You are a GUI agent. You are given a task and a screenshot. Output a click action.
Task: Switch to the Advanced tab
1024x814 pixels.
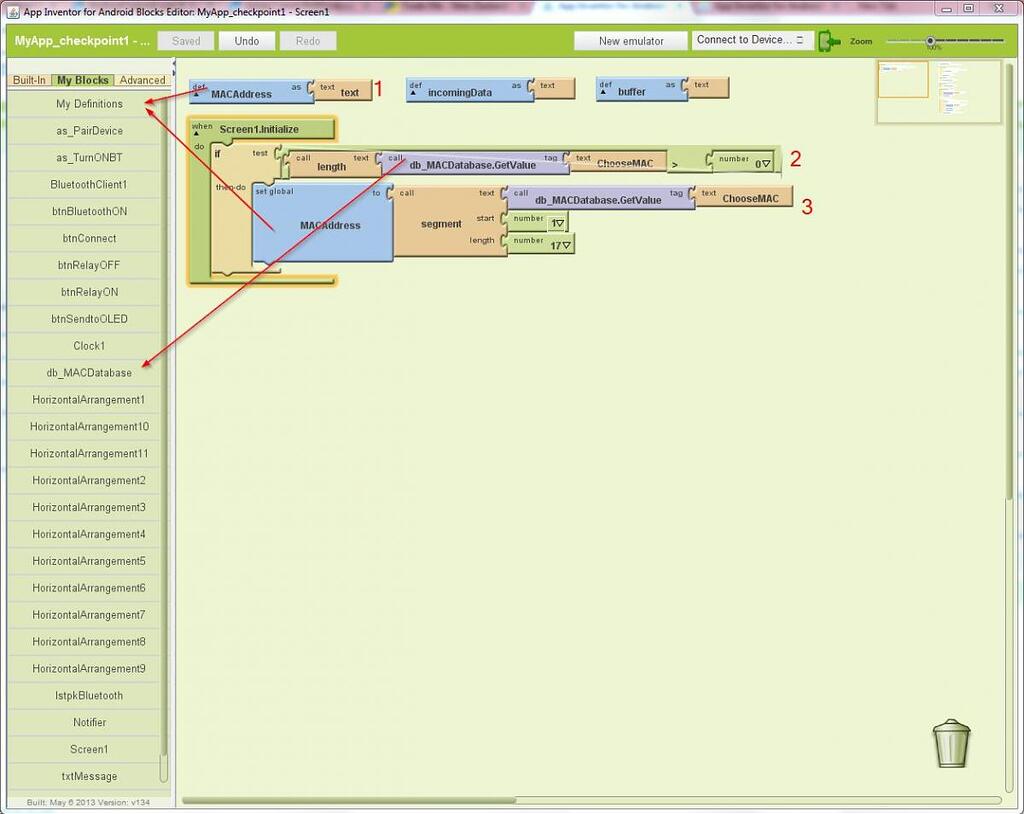[142, 80]
